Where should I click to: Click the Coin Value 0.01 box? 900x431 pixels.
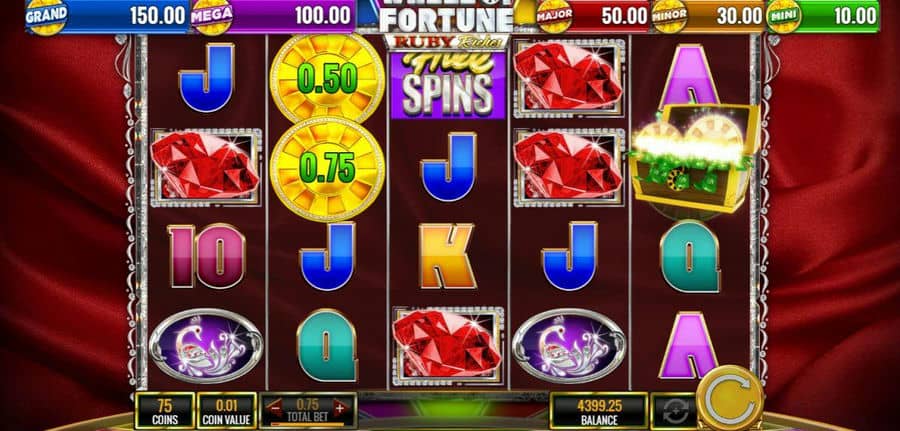[x=227, y=411]
